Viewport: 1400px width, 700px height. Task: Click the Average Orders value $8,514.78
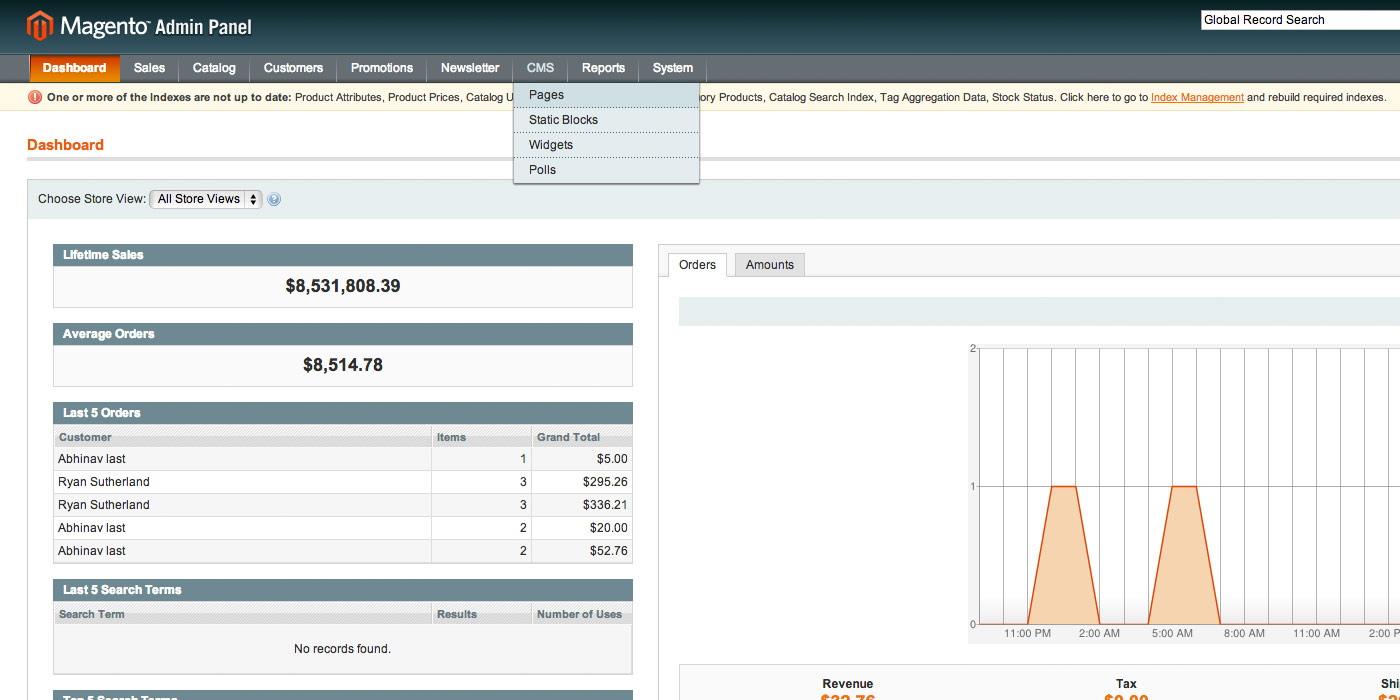(343, 365)
